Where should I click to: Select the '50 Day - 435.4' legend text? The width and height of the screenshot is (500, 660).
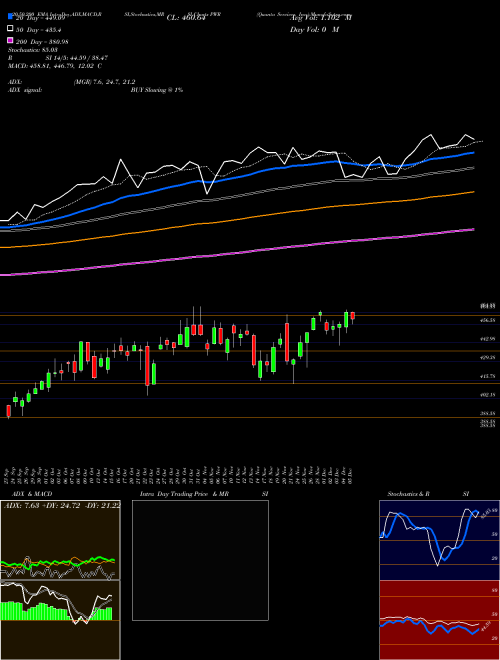coord(38,30)
